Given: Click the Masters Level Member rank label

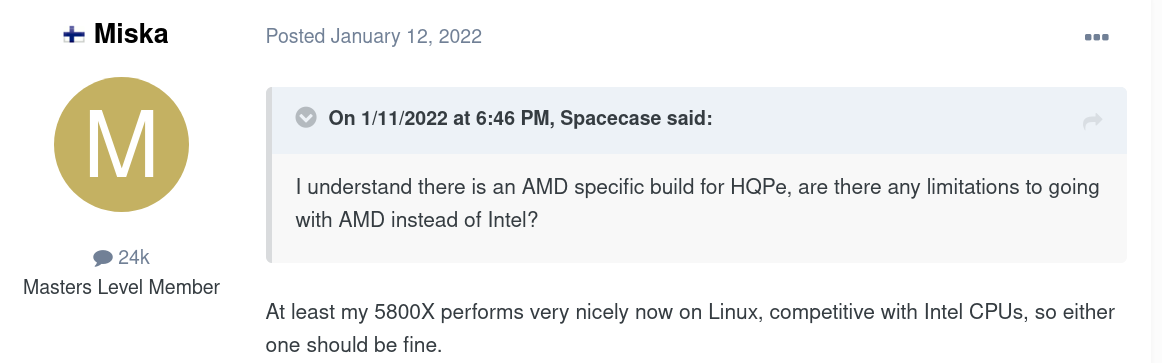Looking at the screenshot, I should click(x=122, y=287).
